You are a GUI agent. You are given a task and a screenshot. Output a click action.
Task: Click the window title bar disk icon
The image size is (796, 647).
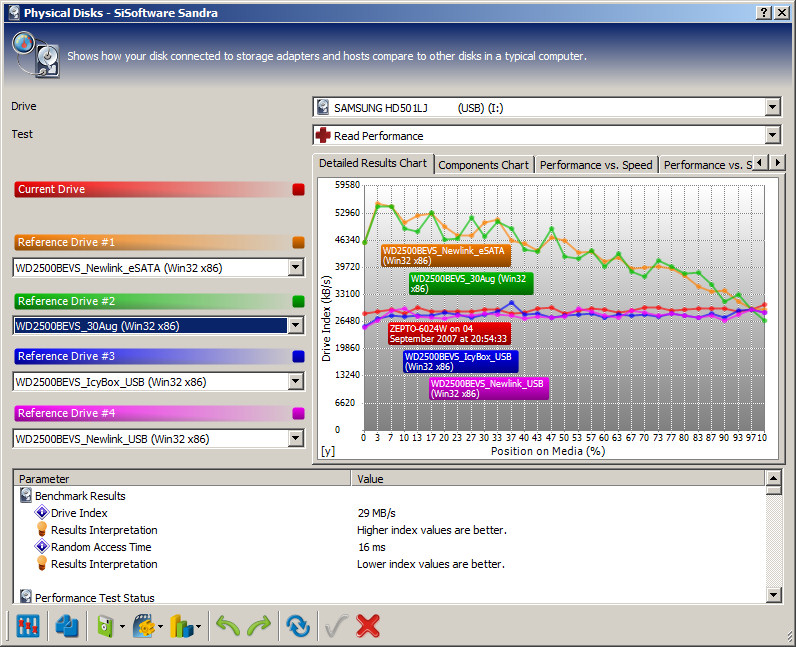coord(14,12)
